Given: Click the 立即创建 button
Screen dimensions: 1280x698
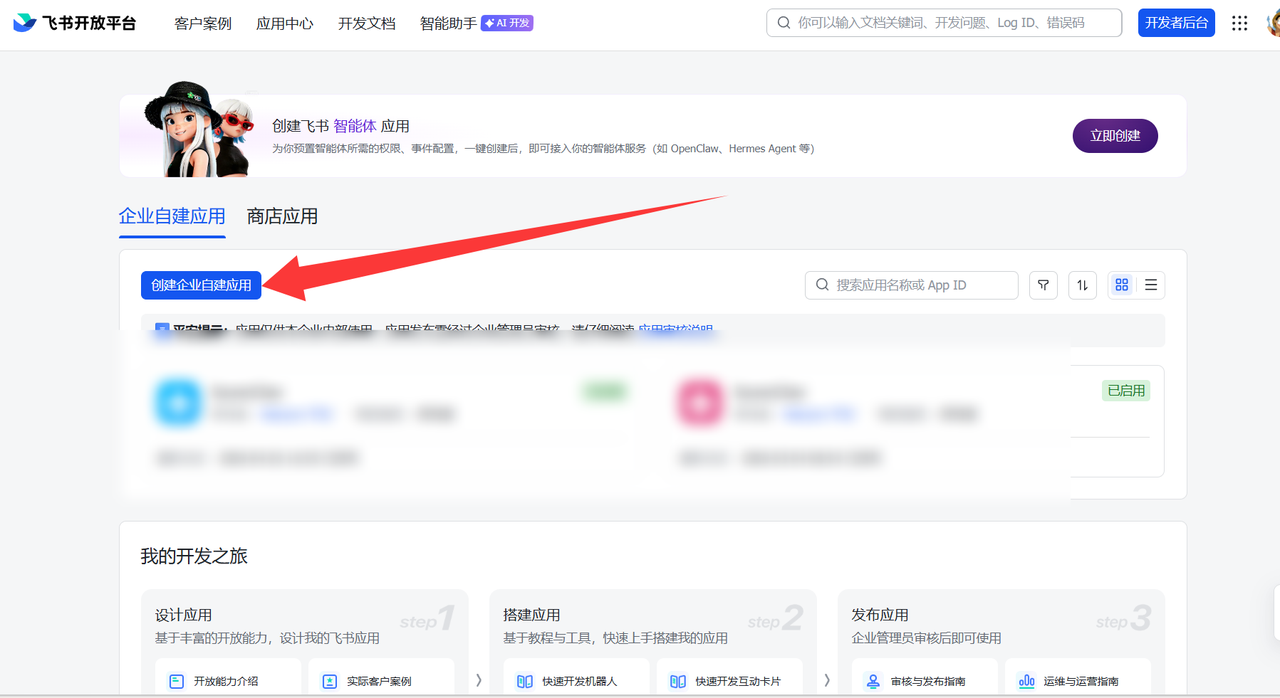Looking at the screenshot, I should coord(1115,136).
